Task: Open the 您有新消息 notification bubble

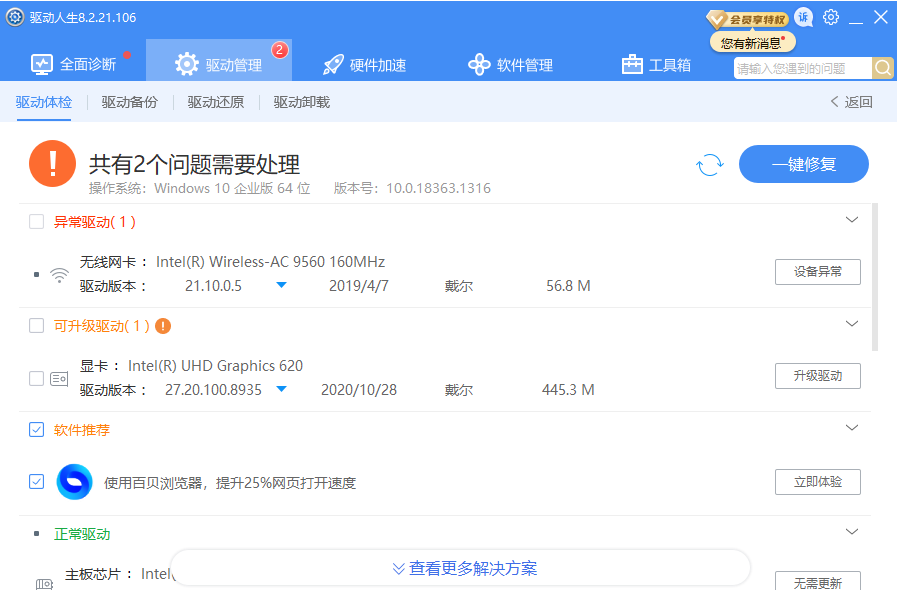Action: [x=753, y=43]
